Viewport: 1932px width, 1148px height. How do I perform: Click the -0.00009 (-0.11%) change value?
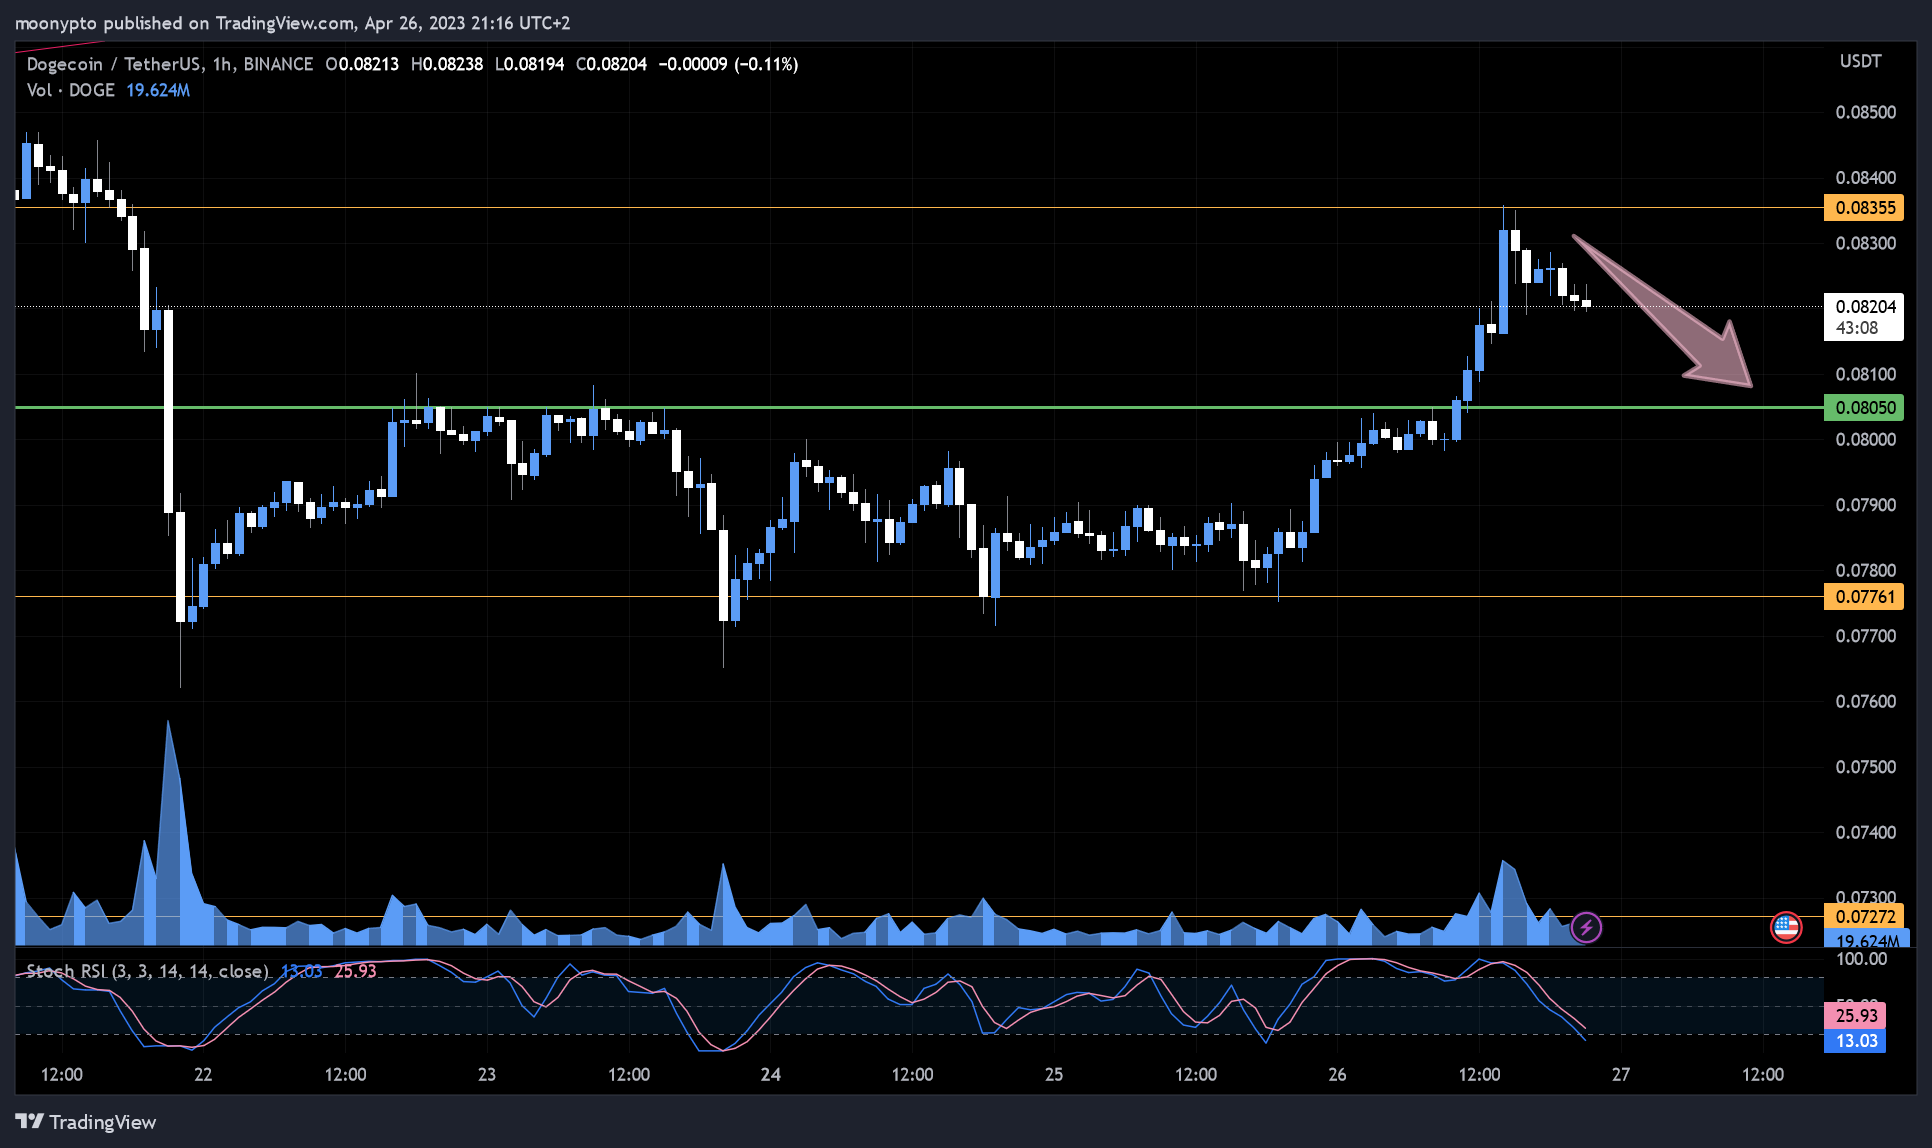point(728,64)
